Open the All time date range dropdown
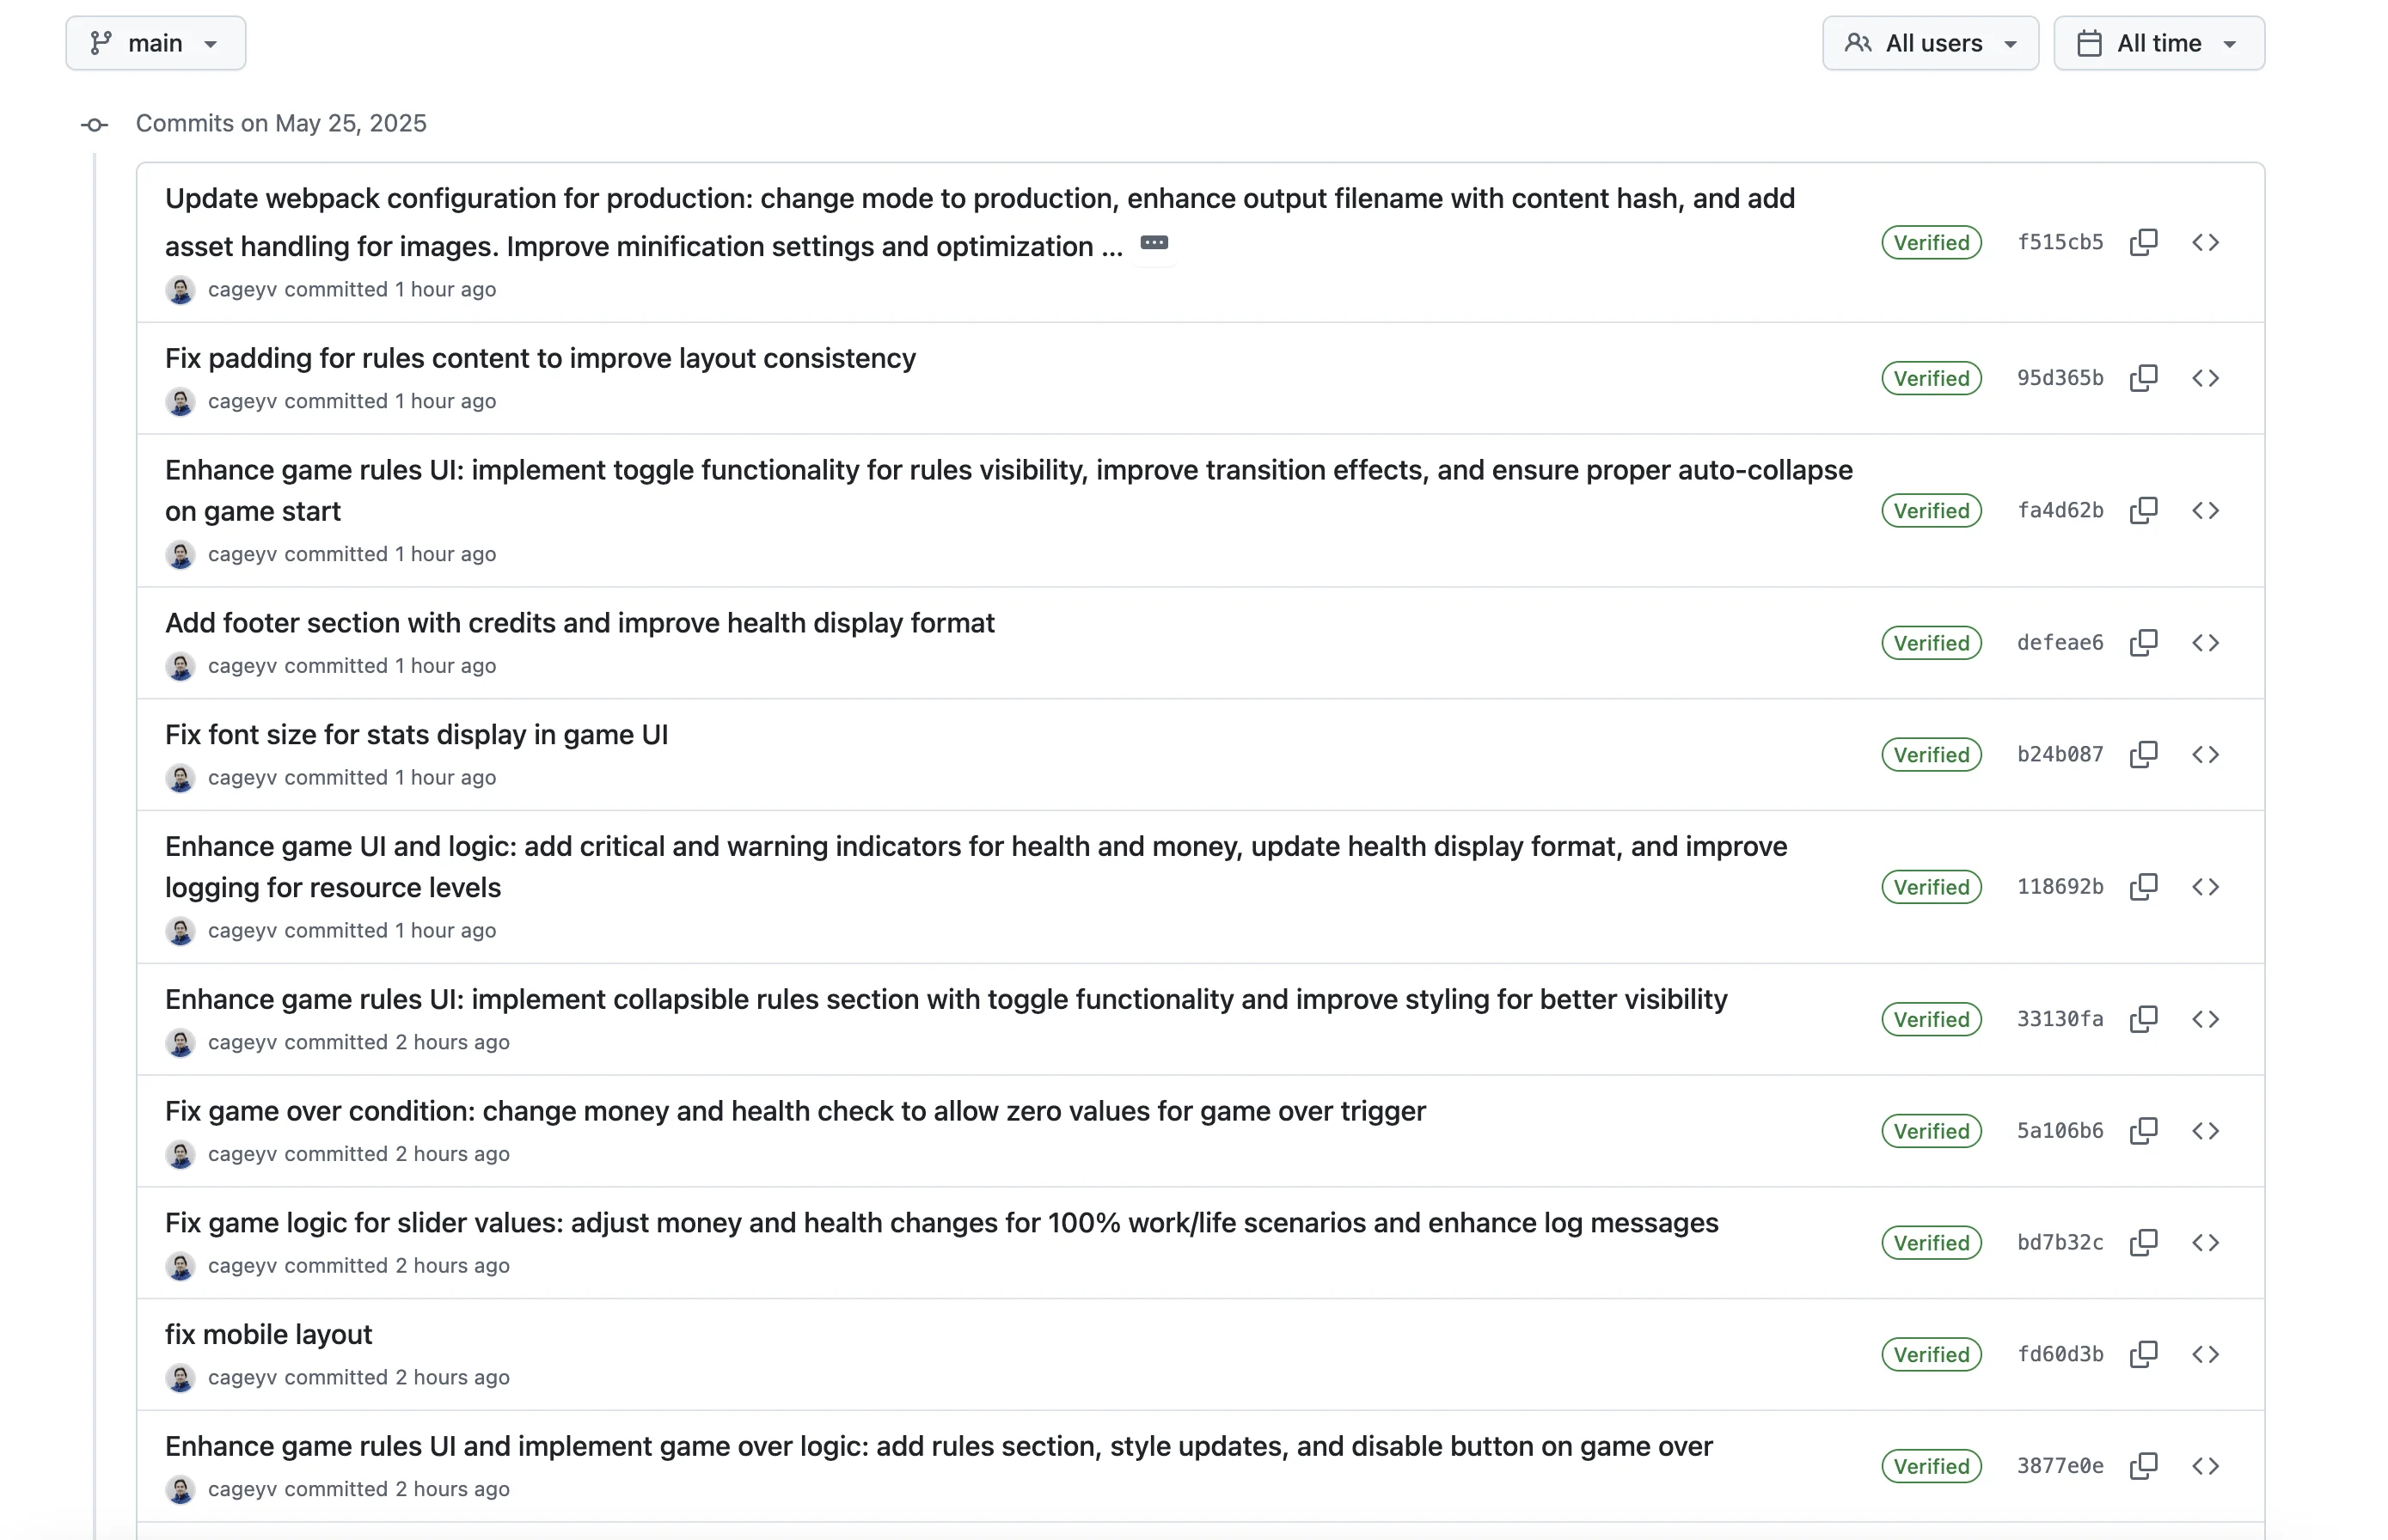This screenshot has height=1540, width=2388. (2158, 42)
